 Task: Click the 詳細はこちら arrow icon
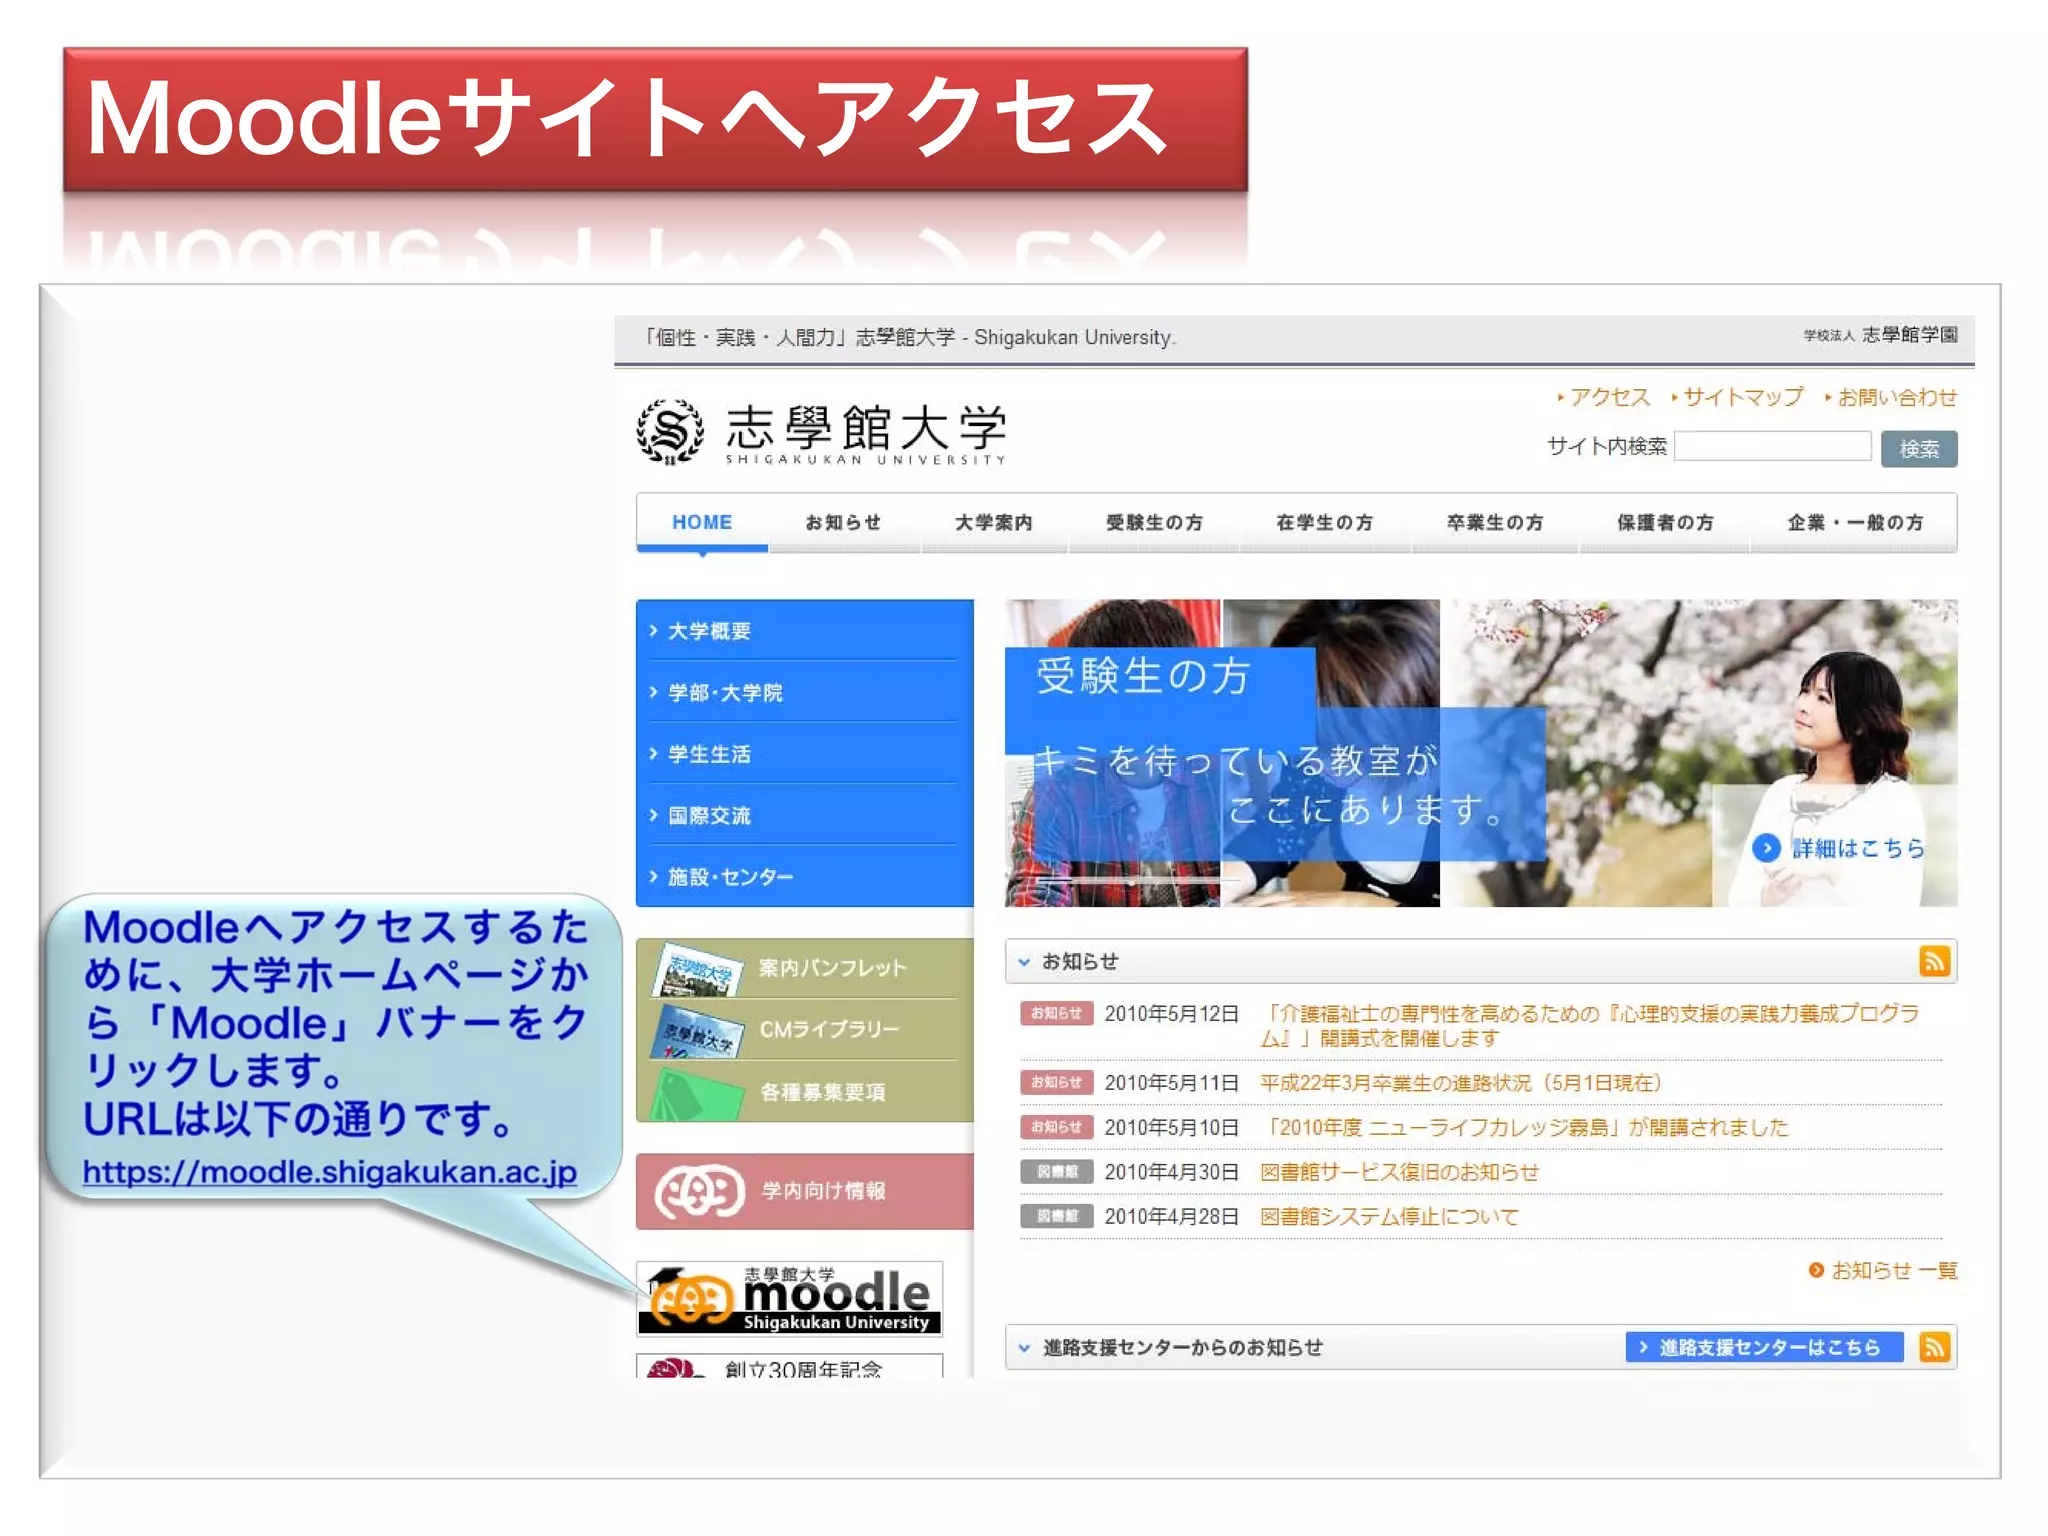pos(1766,848)
